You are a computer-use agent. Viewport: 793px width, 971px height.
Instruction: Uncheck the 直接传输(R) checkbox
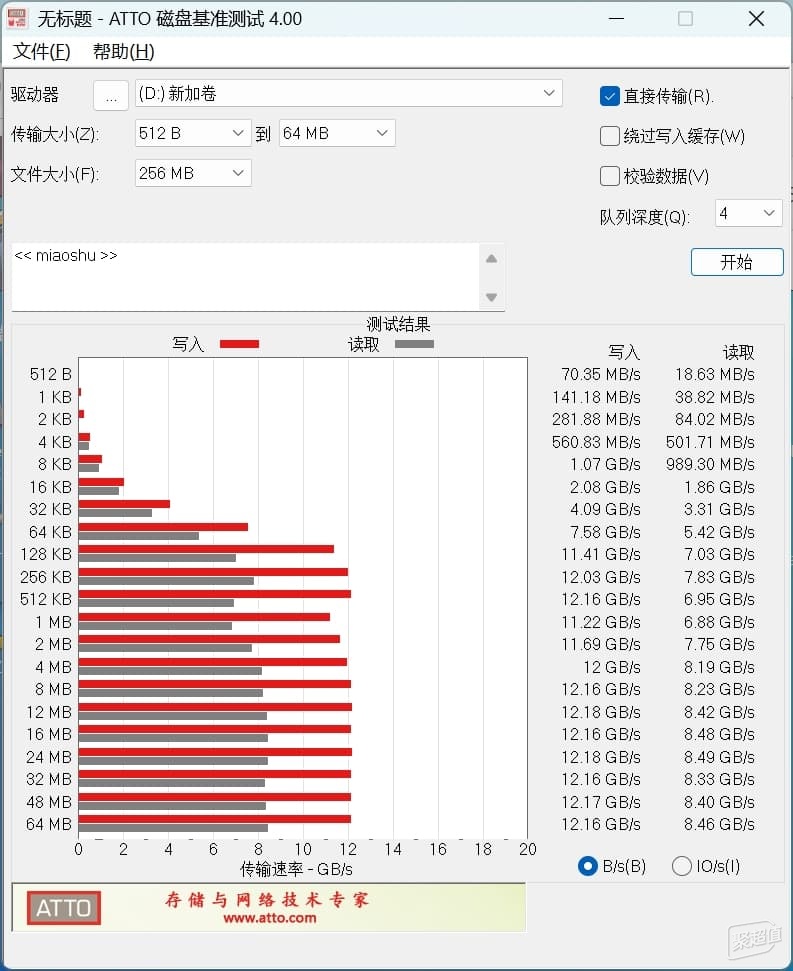(x=610, y=96)
